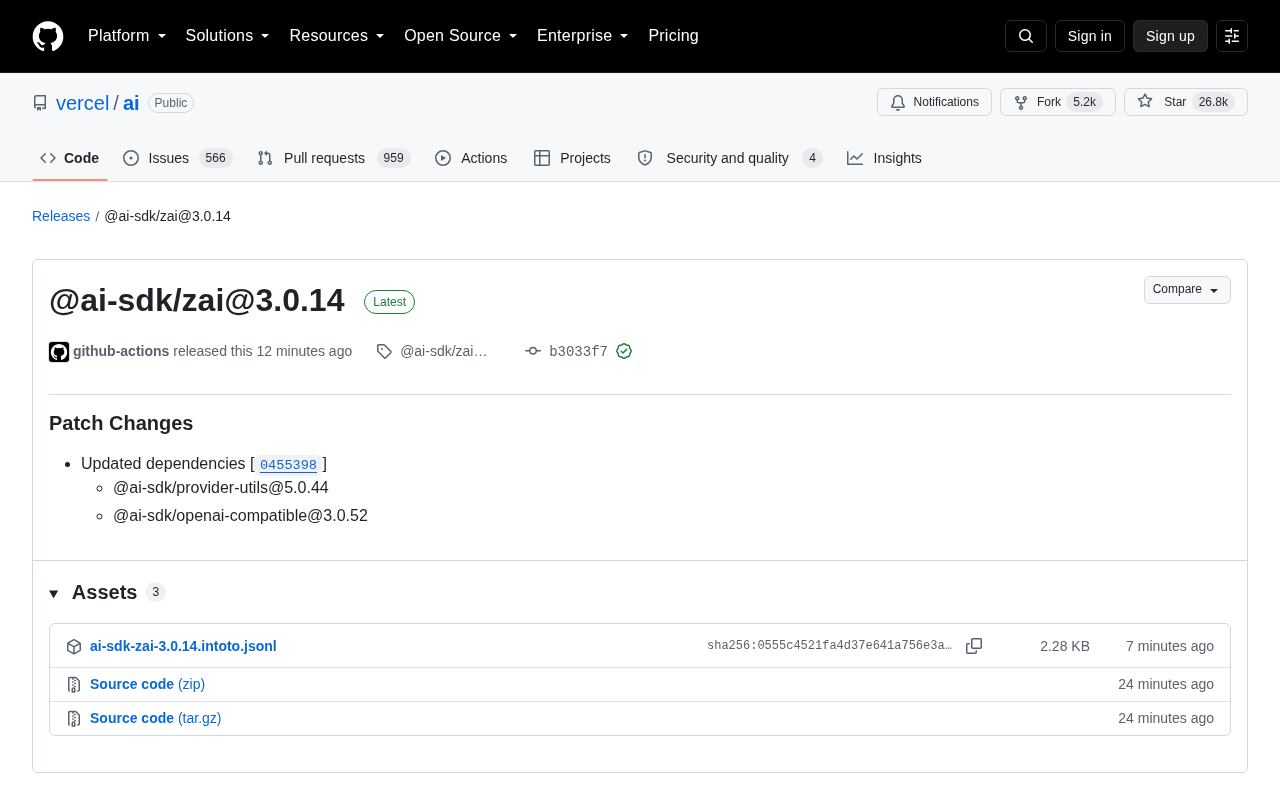Click the package icon for intoto.jsonl
The height and width of the screenshot is (800, 1280).
click(x=74, y=647)
